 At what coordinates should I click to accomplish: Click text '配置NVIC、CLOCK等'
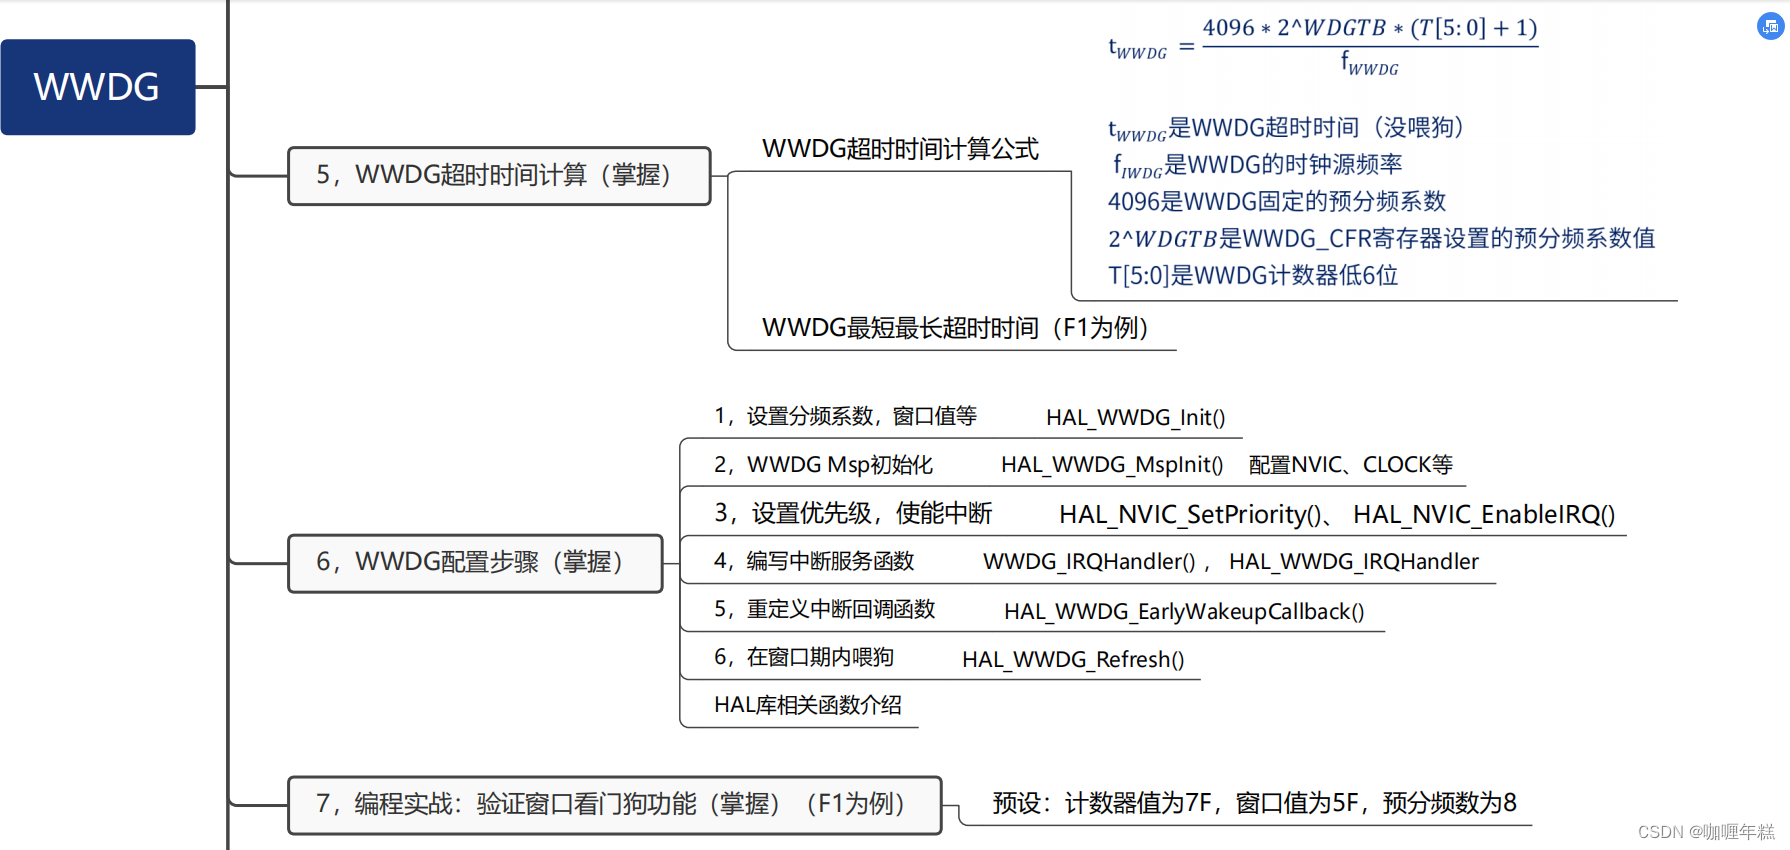1350,465
